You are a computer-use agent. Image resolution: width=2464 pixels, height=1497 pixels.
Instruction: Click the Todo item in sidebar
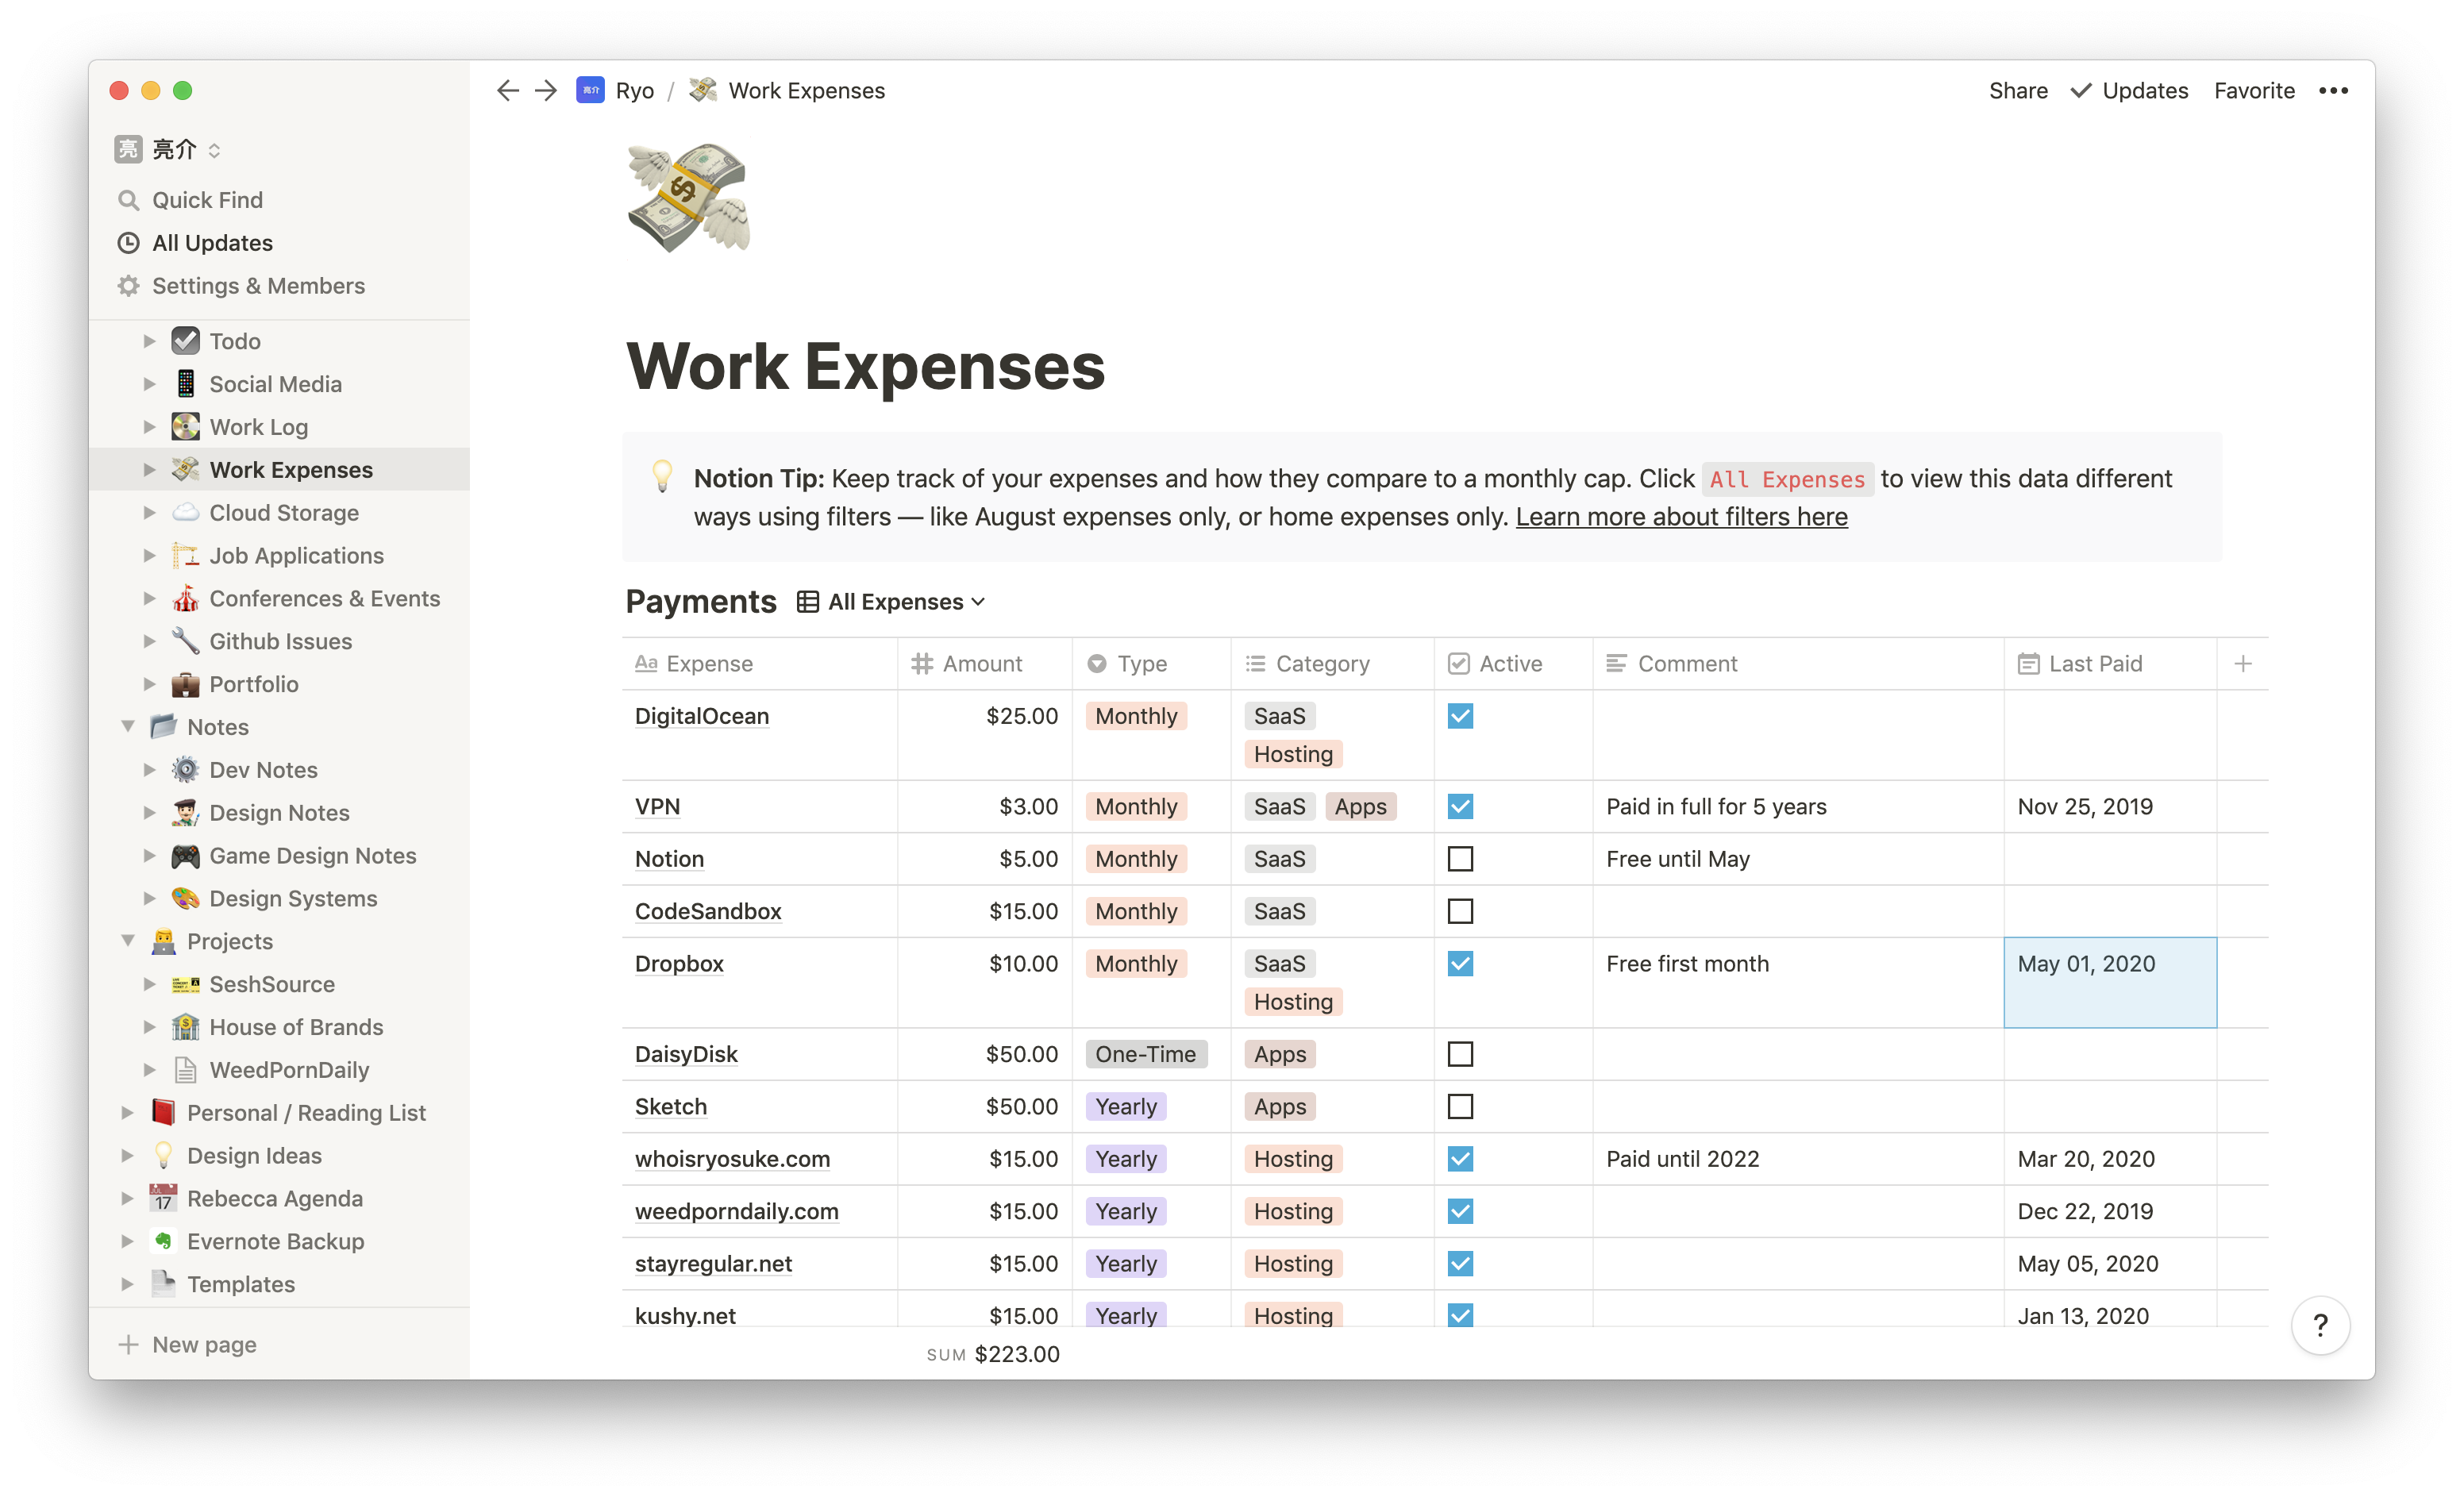click(234, 340)
